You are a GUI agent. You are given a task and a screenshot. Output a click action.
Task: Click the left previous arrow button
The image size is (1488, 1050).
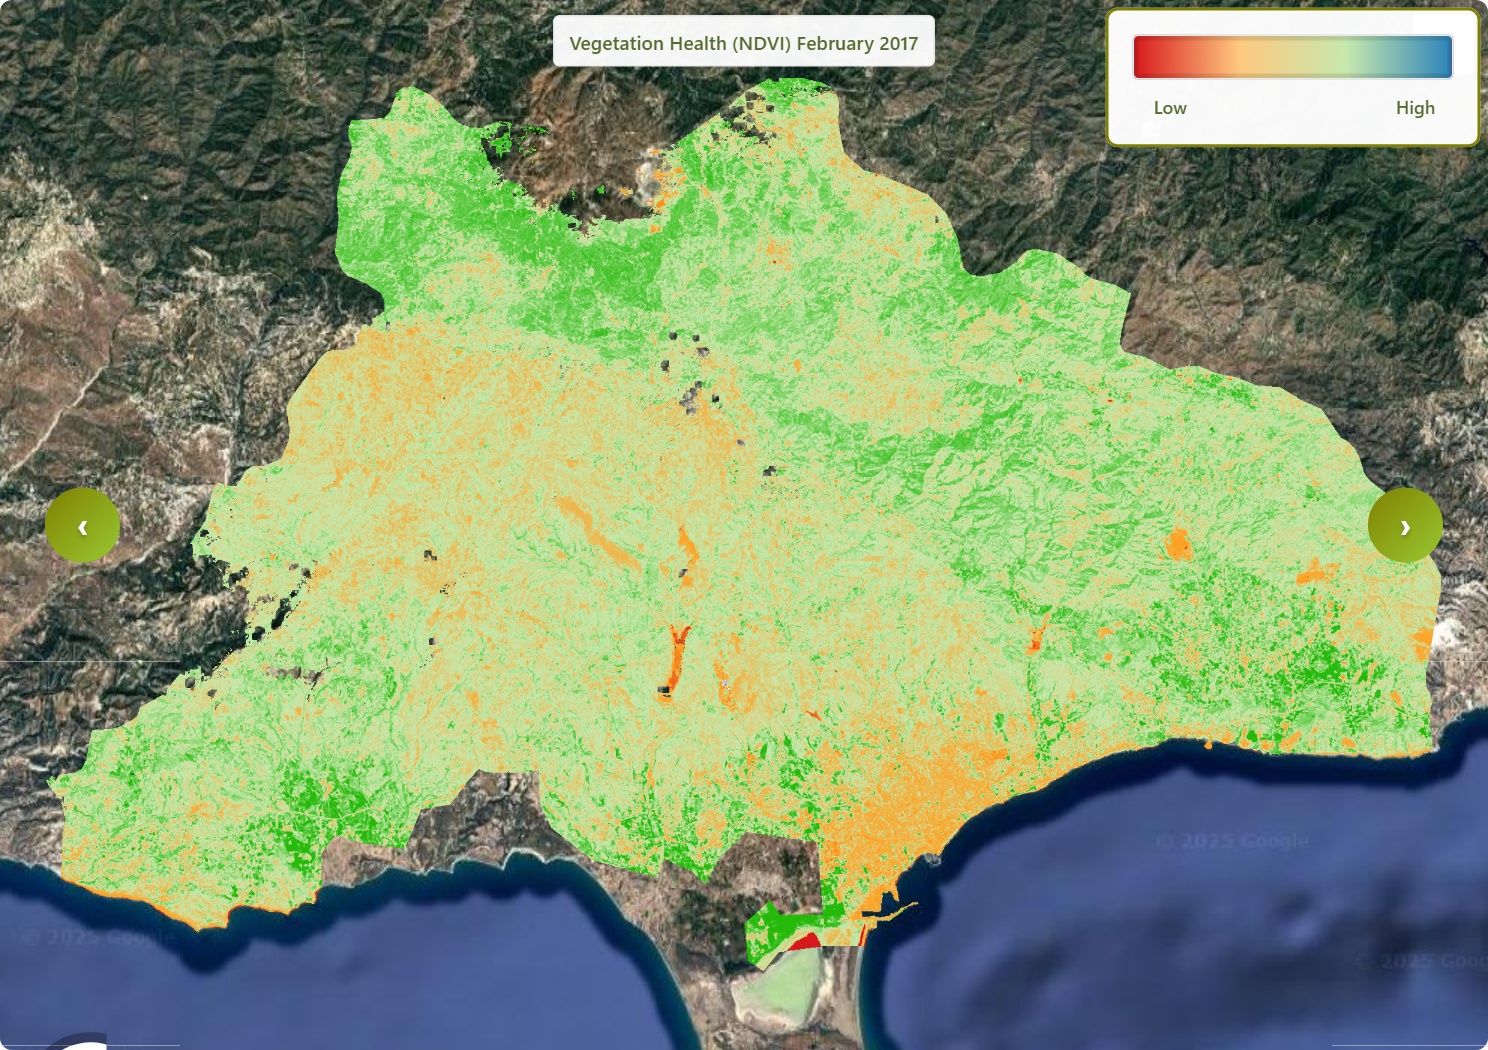pos(82,526)
